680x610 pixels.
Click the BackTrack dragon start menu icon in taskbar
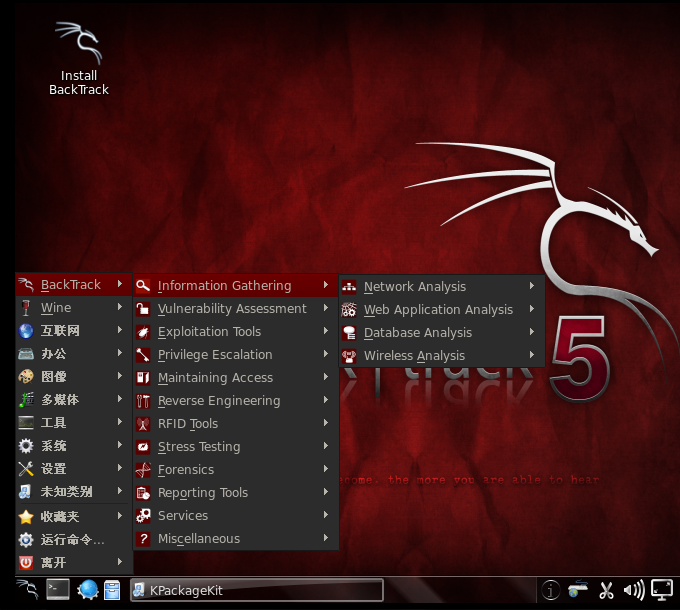pyautogui.click(x=27, y=590)
